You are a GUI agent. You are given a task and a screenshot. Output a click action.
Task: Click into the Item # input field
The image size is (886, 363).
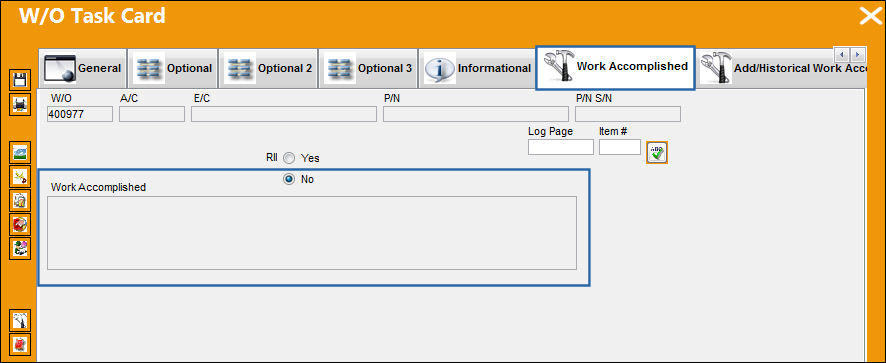pyautogui.click(x=620, y=147)
